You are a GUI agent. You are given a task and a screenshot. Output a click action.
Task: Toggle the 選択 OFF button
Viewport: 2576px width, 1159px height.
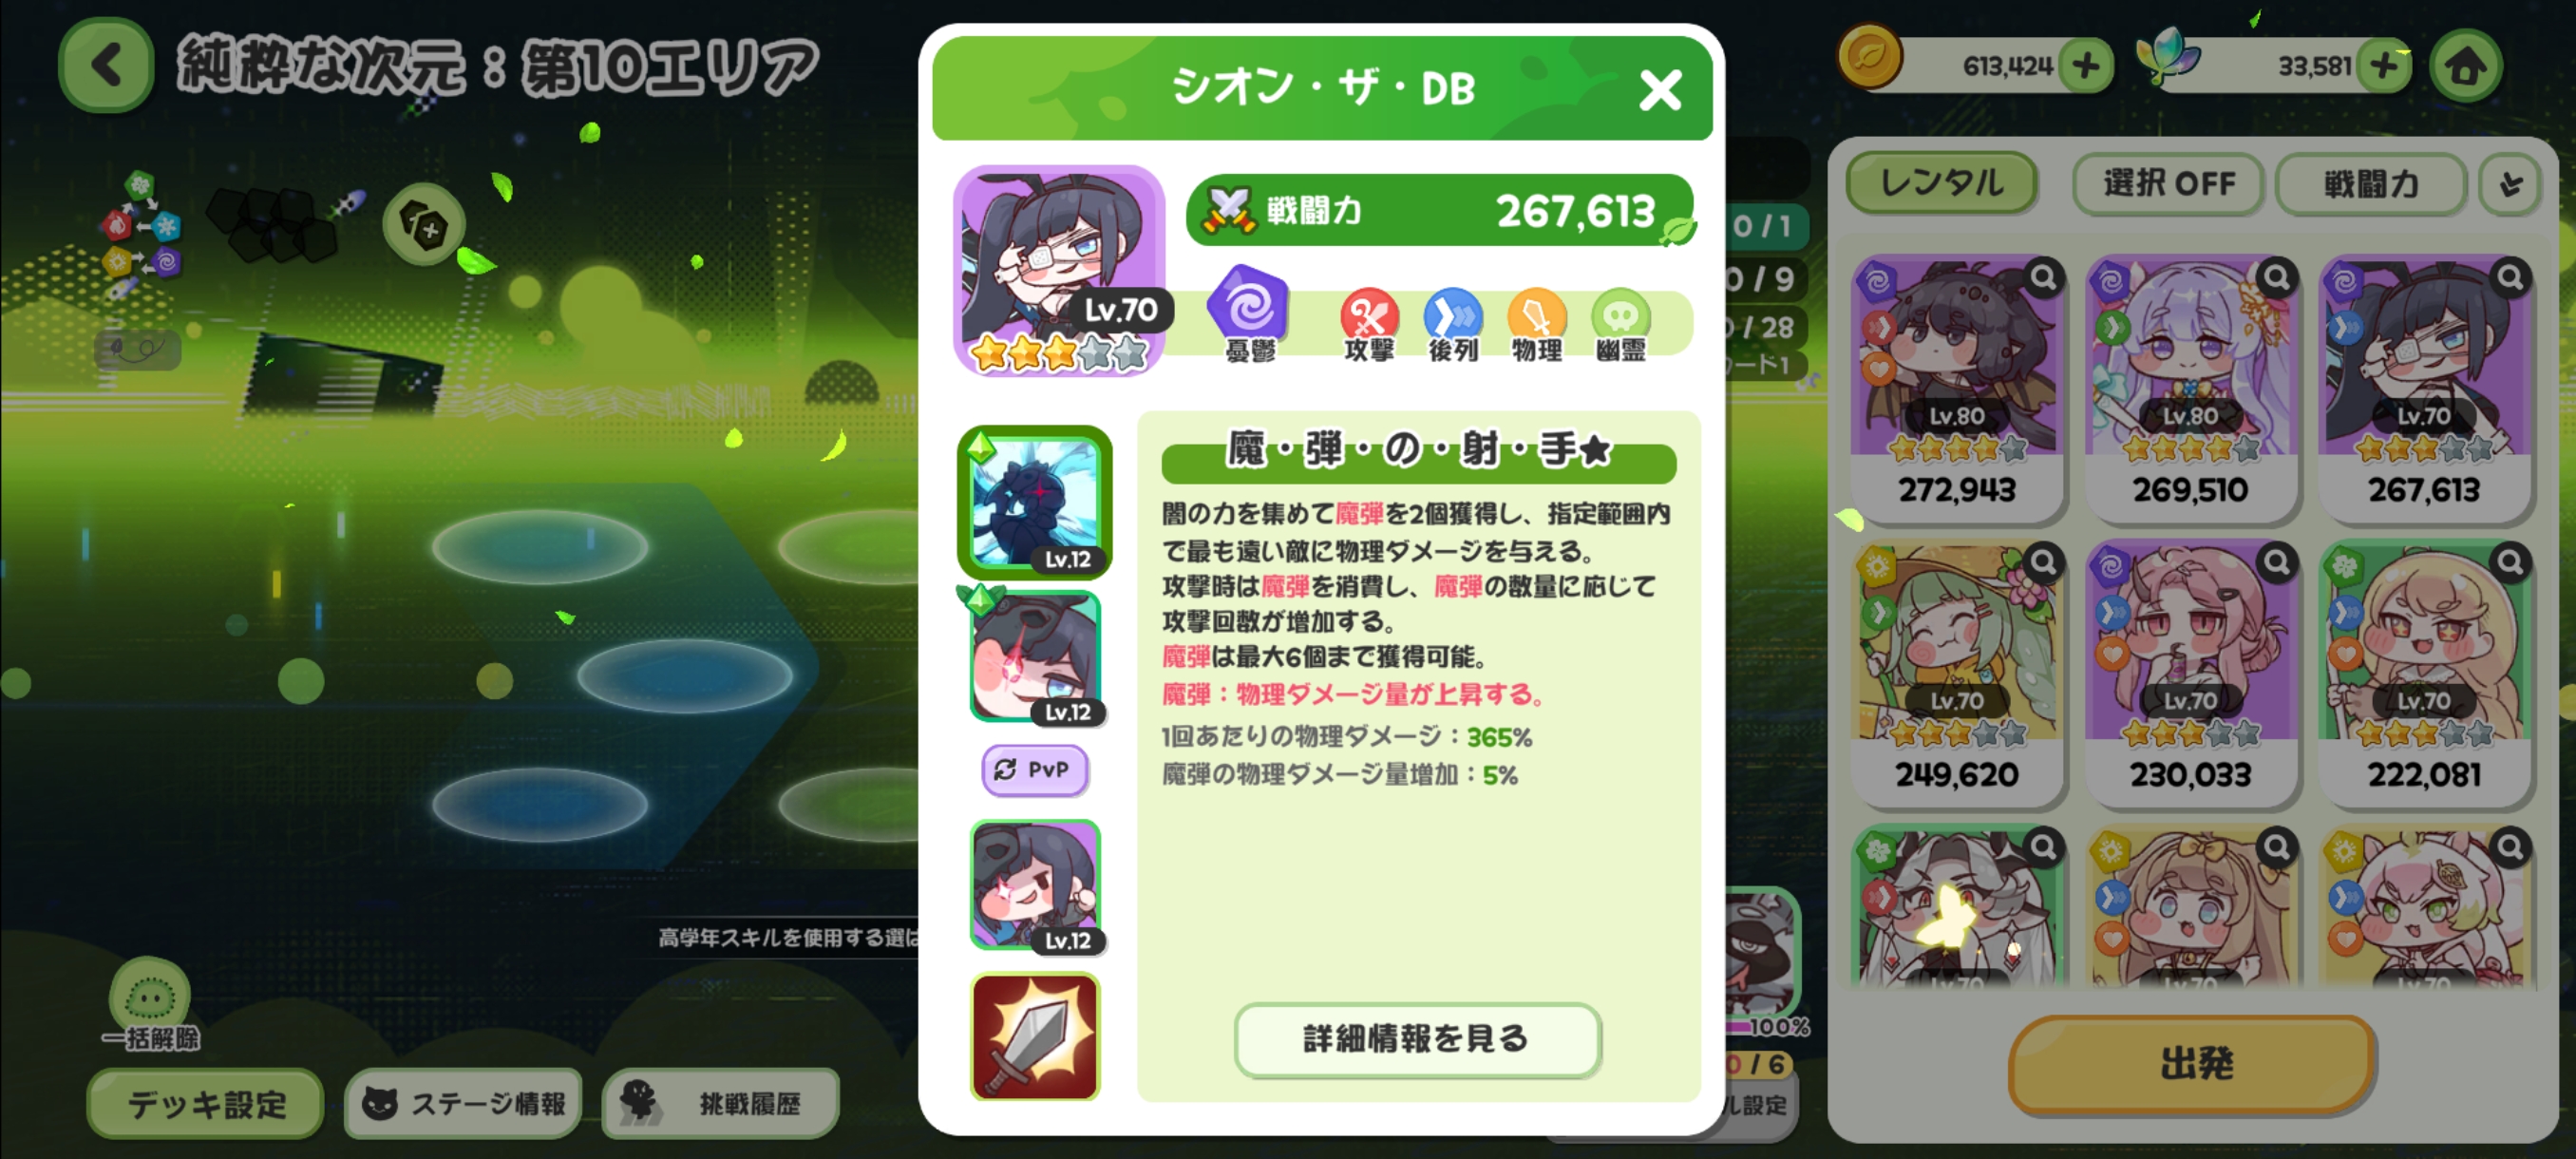pos(2168,183)
